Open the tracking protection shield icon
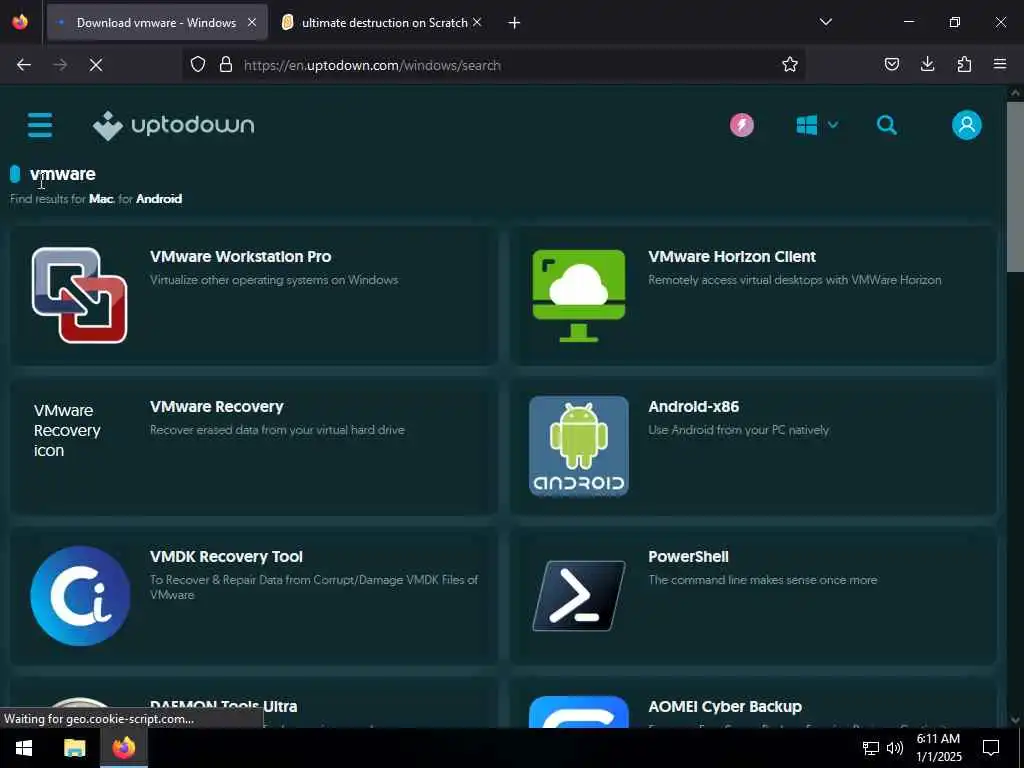This screenshot has height=768, width=1024. pos(198,65)
